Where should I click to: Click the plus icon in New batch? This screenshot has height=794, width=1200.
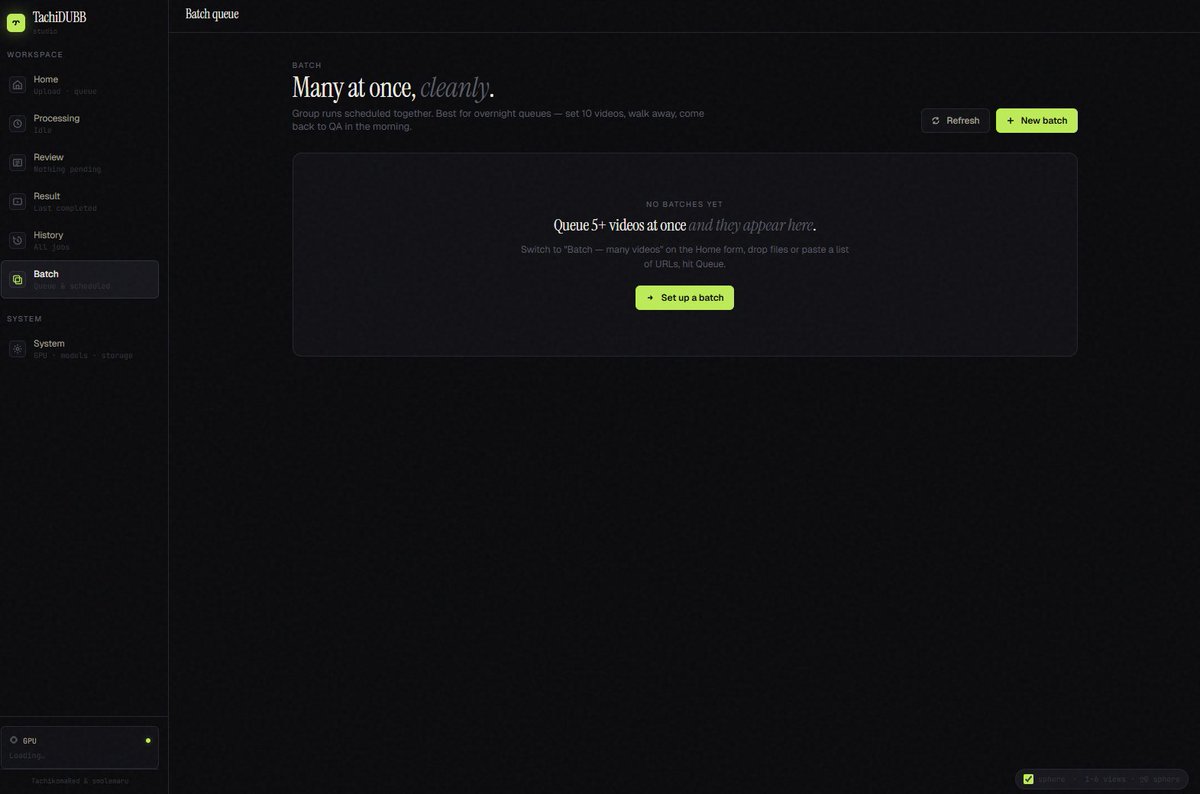click(1010, 121)
